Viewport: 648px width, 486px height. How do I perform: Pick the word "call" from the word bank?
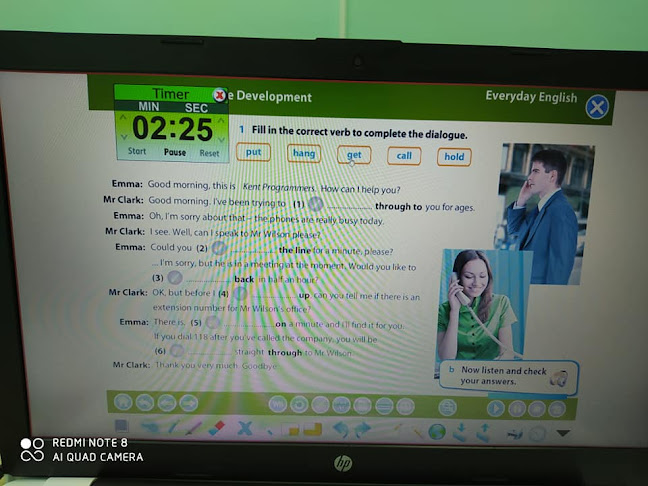pos(404,156)
